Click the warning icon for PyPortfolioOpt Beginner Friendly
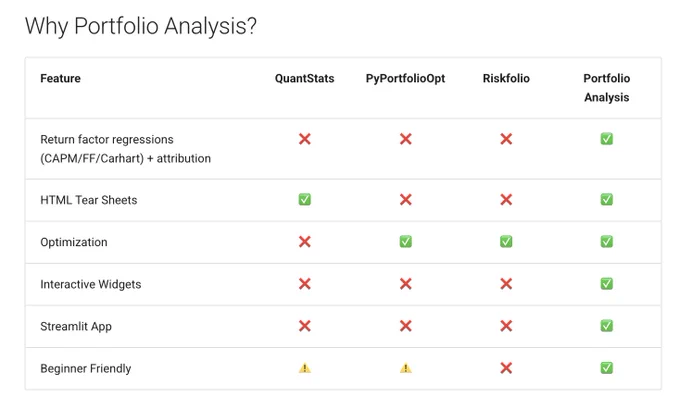 coord(405,368)
